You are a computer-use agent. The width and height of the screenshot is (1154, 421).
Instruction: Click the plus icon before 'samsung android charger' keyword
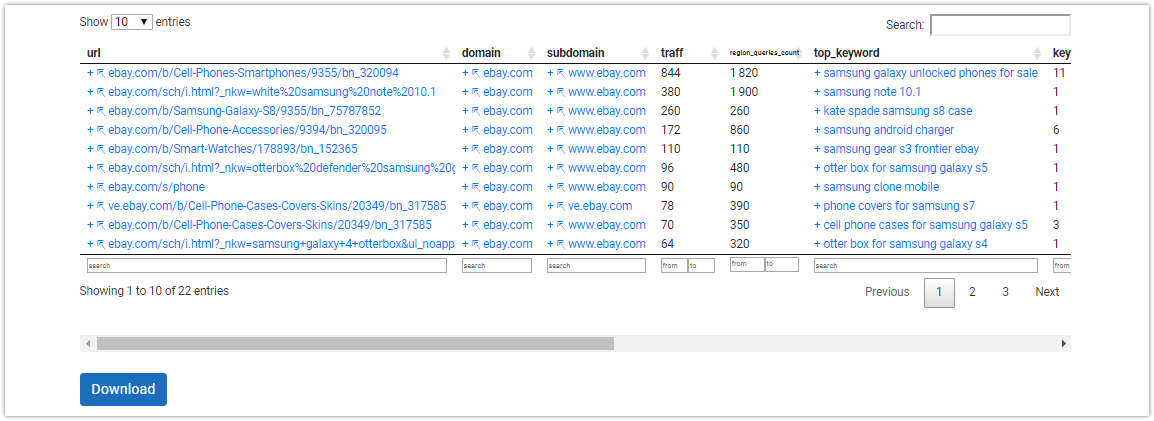tap(818, 130)
